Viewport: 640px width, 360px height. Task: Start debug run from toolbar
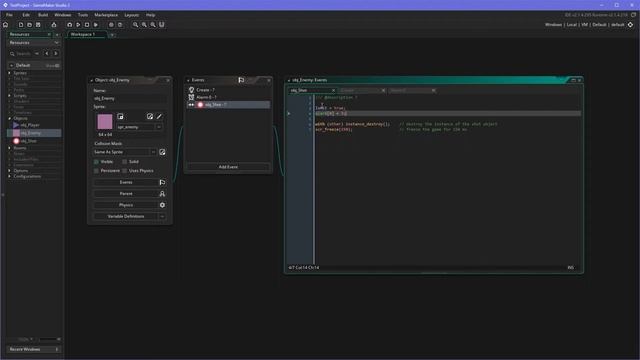[x=69, y=24]
